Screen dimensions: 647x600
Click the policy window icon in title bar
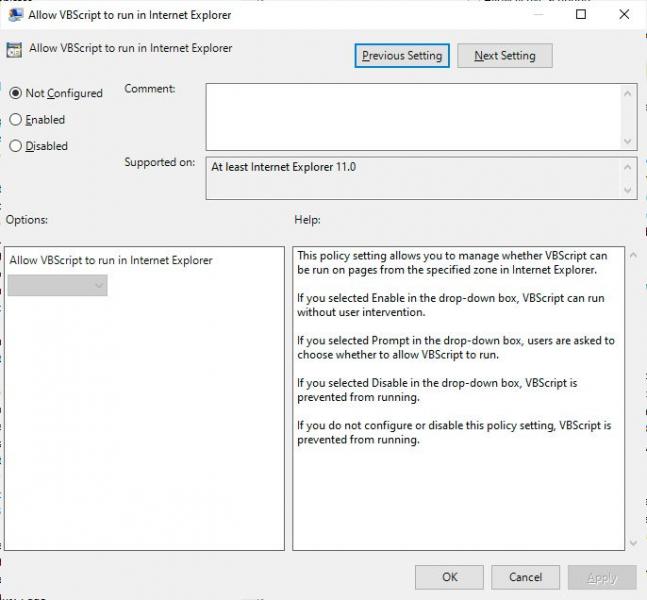click(16, 15)
